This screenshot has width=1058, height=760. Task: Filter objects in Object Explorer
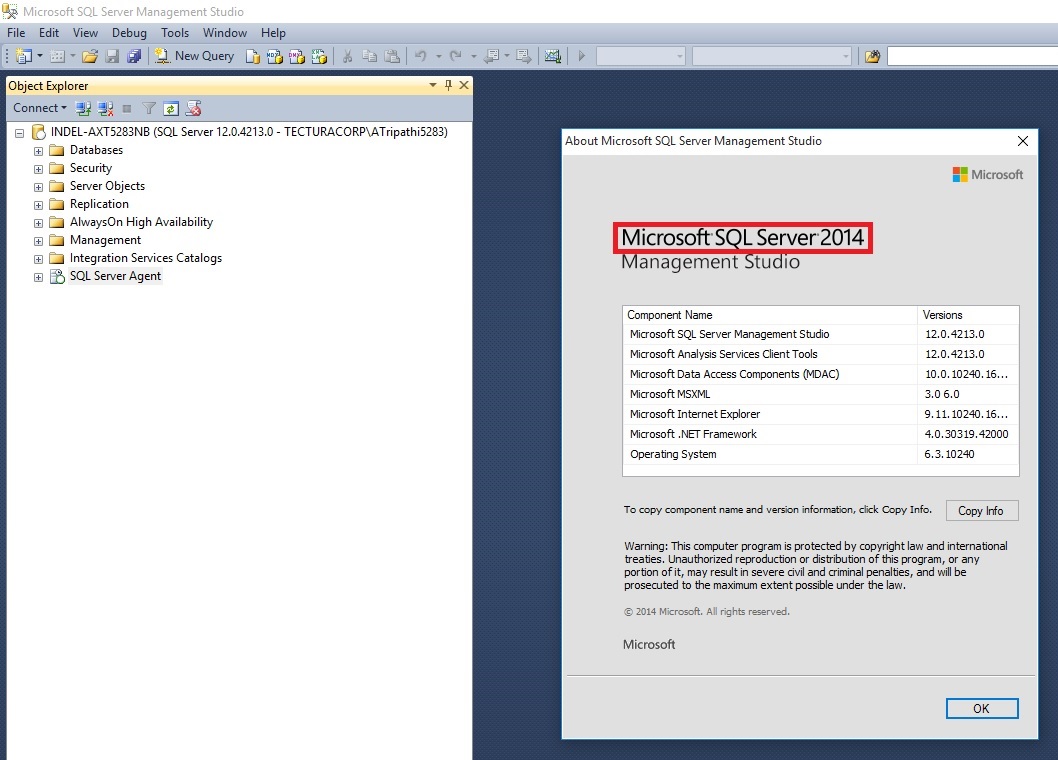[x=148, y=107]
